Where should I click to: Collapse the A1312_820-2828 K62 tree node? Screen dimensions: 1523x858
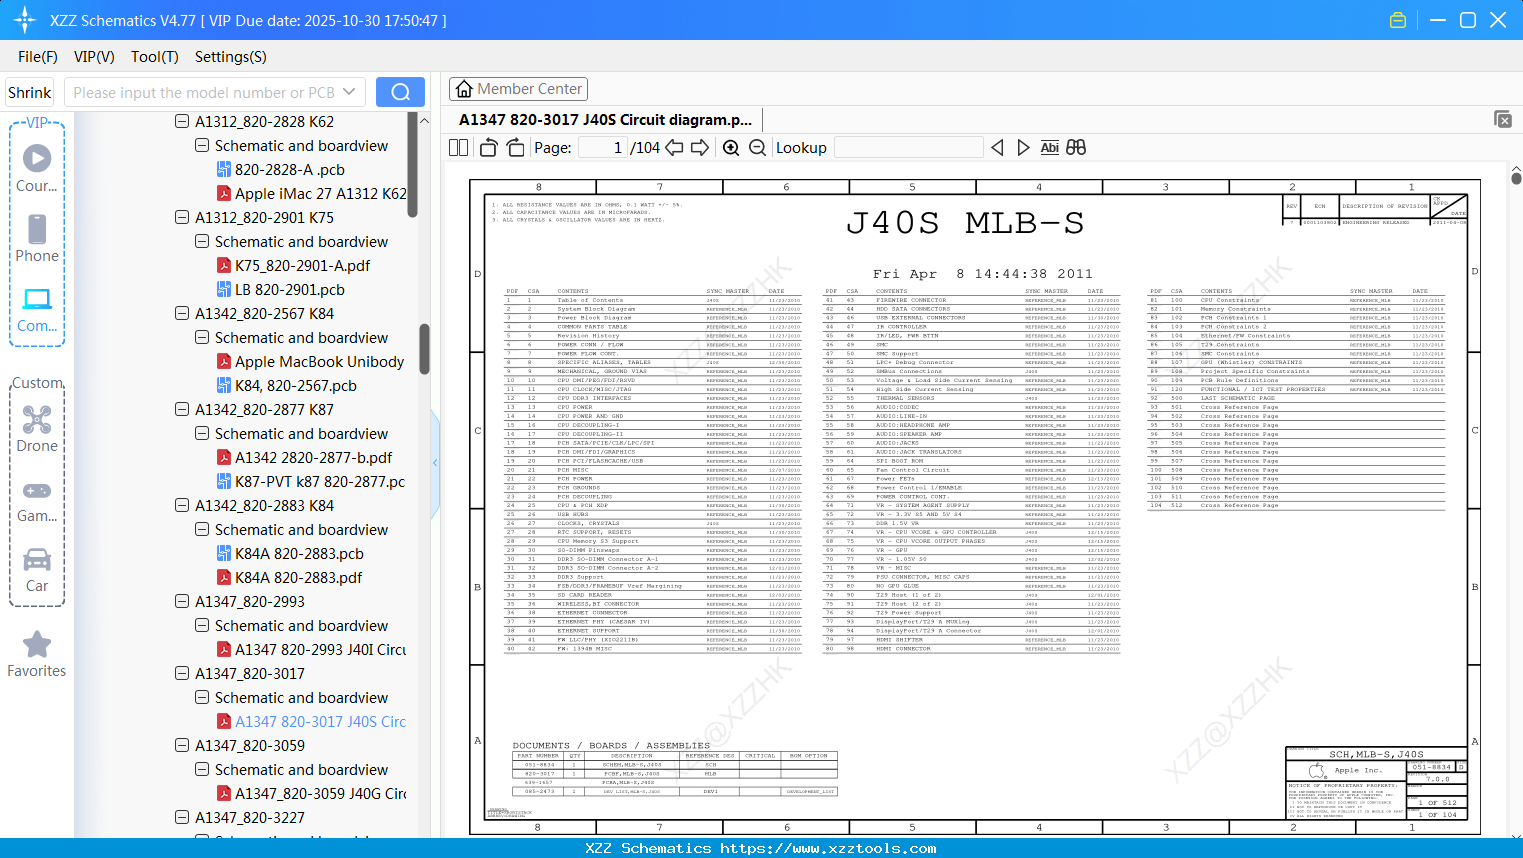coord(182,121)
